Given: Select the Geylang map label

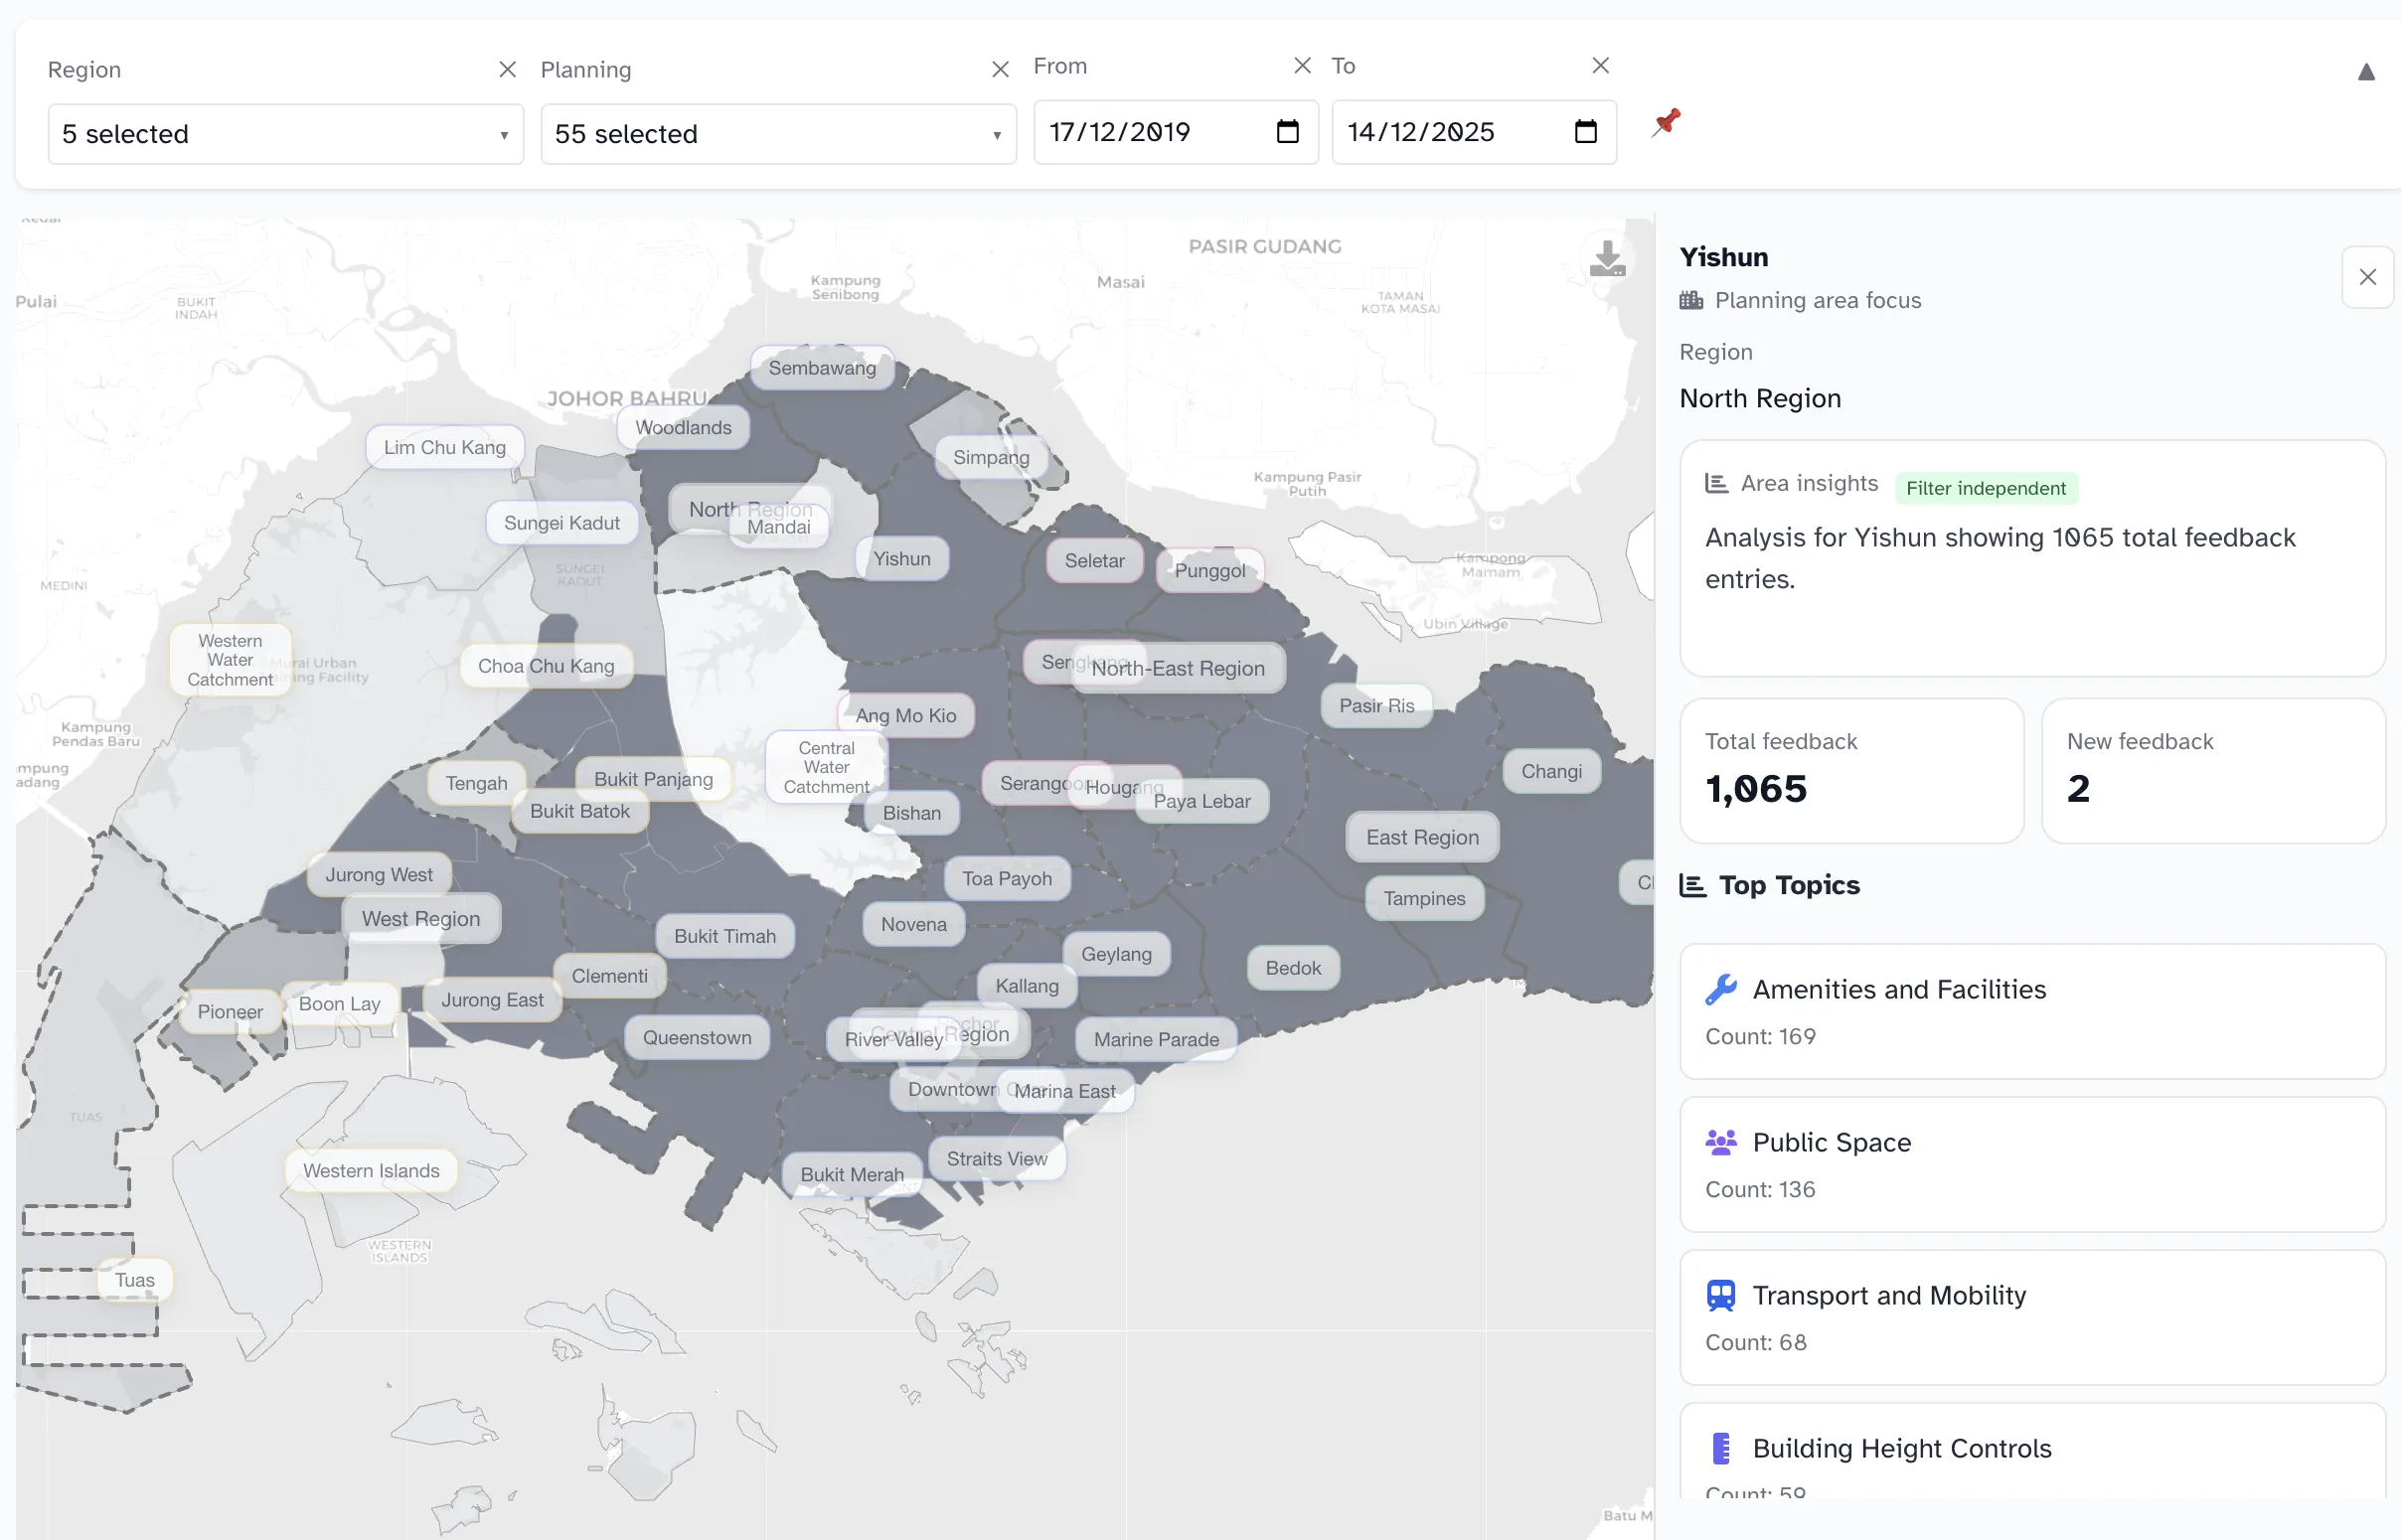Looking at the screenshot, I should (1116, 955).
